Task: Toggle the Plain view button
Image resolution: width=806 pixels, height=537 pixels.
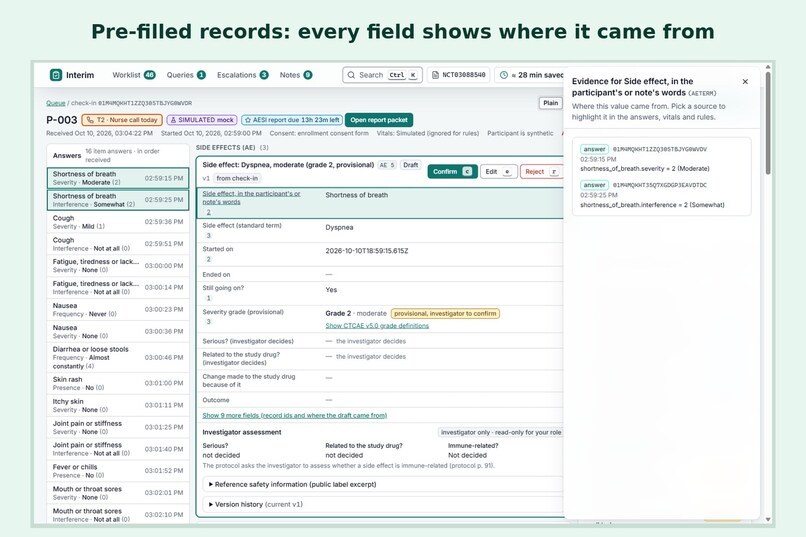Action: tap(550, 103)
